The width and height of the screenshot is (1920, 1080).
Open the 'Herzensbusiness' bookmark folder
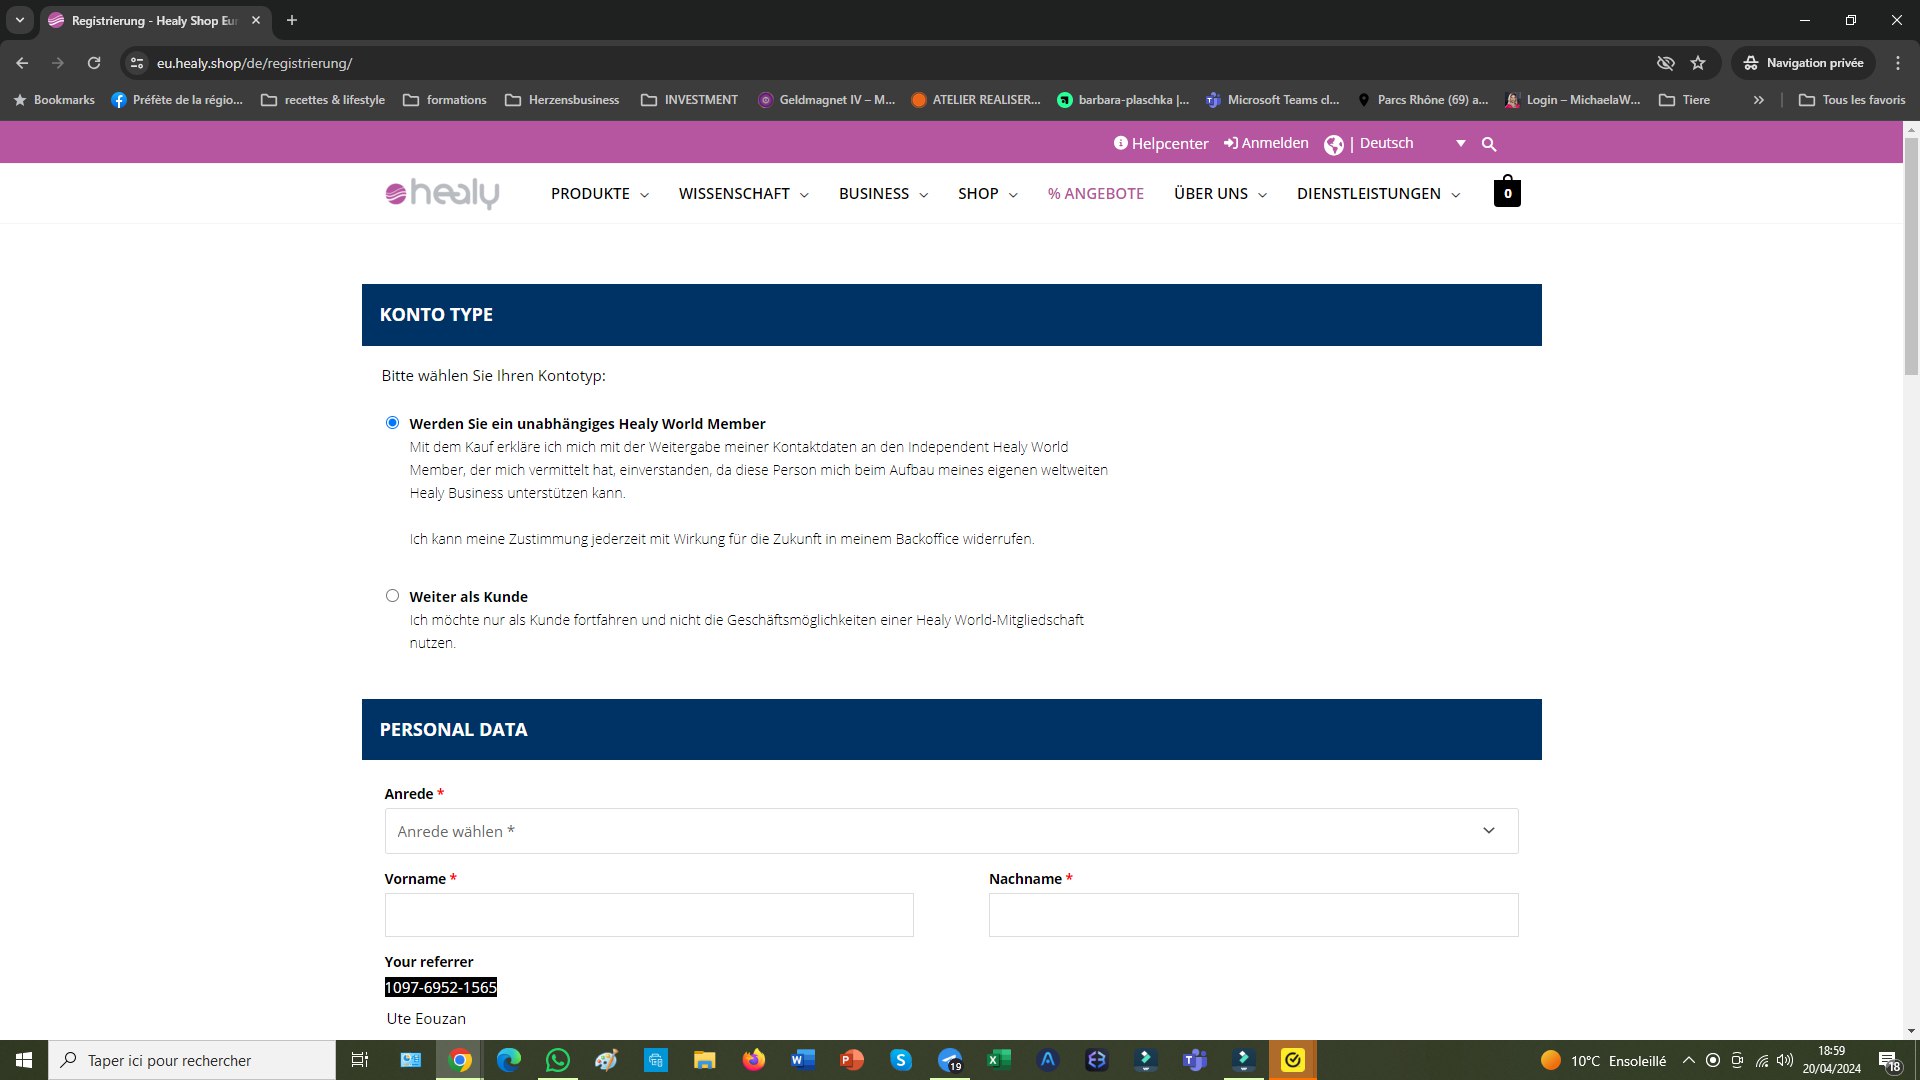pyautogui.click(x=562, y=100)
